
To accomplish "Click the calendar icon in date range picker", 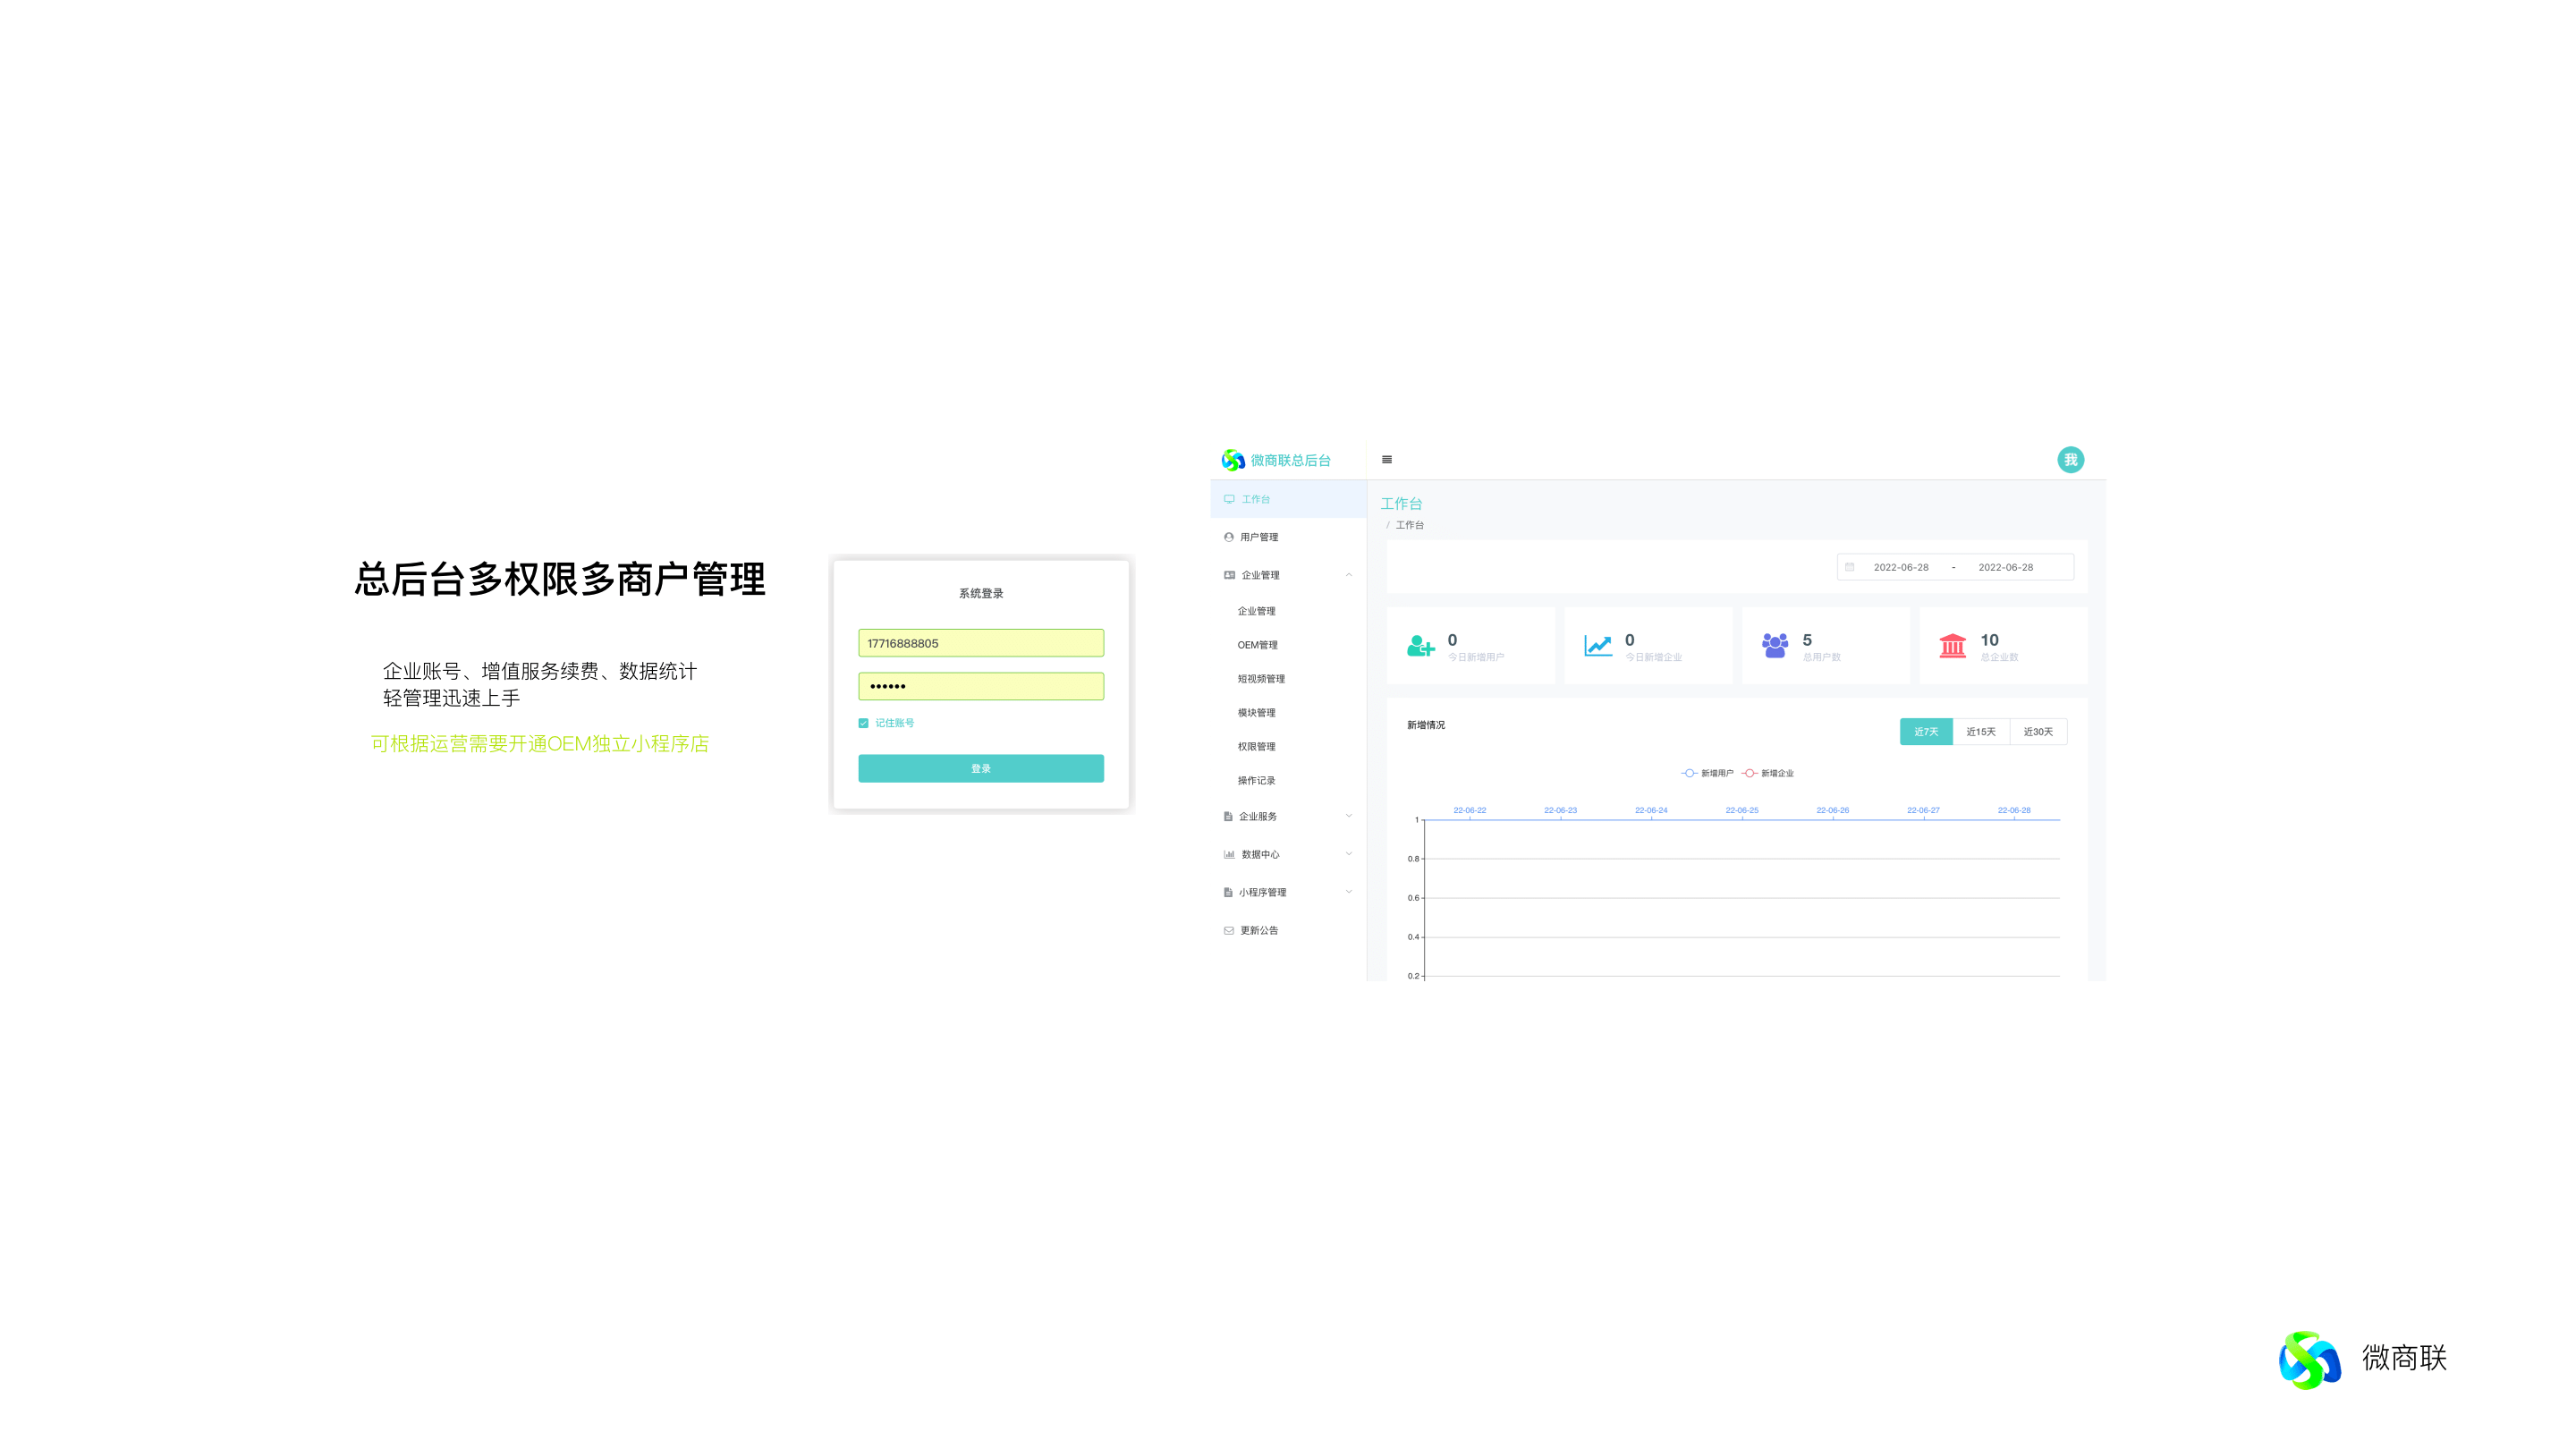I will click(x=1850, y=567).
